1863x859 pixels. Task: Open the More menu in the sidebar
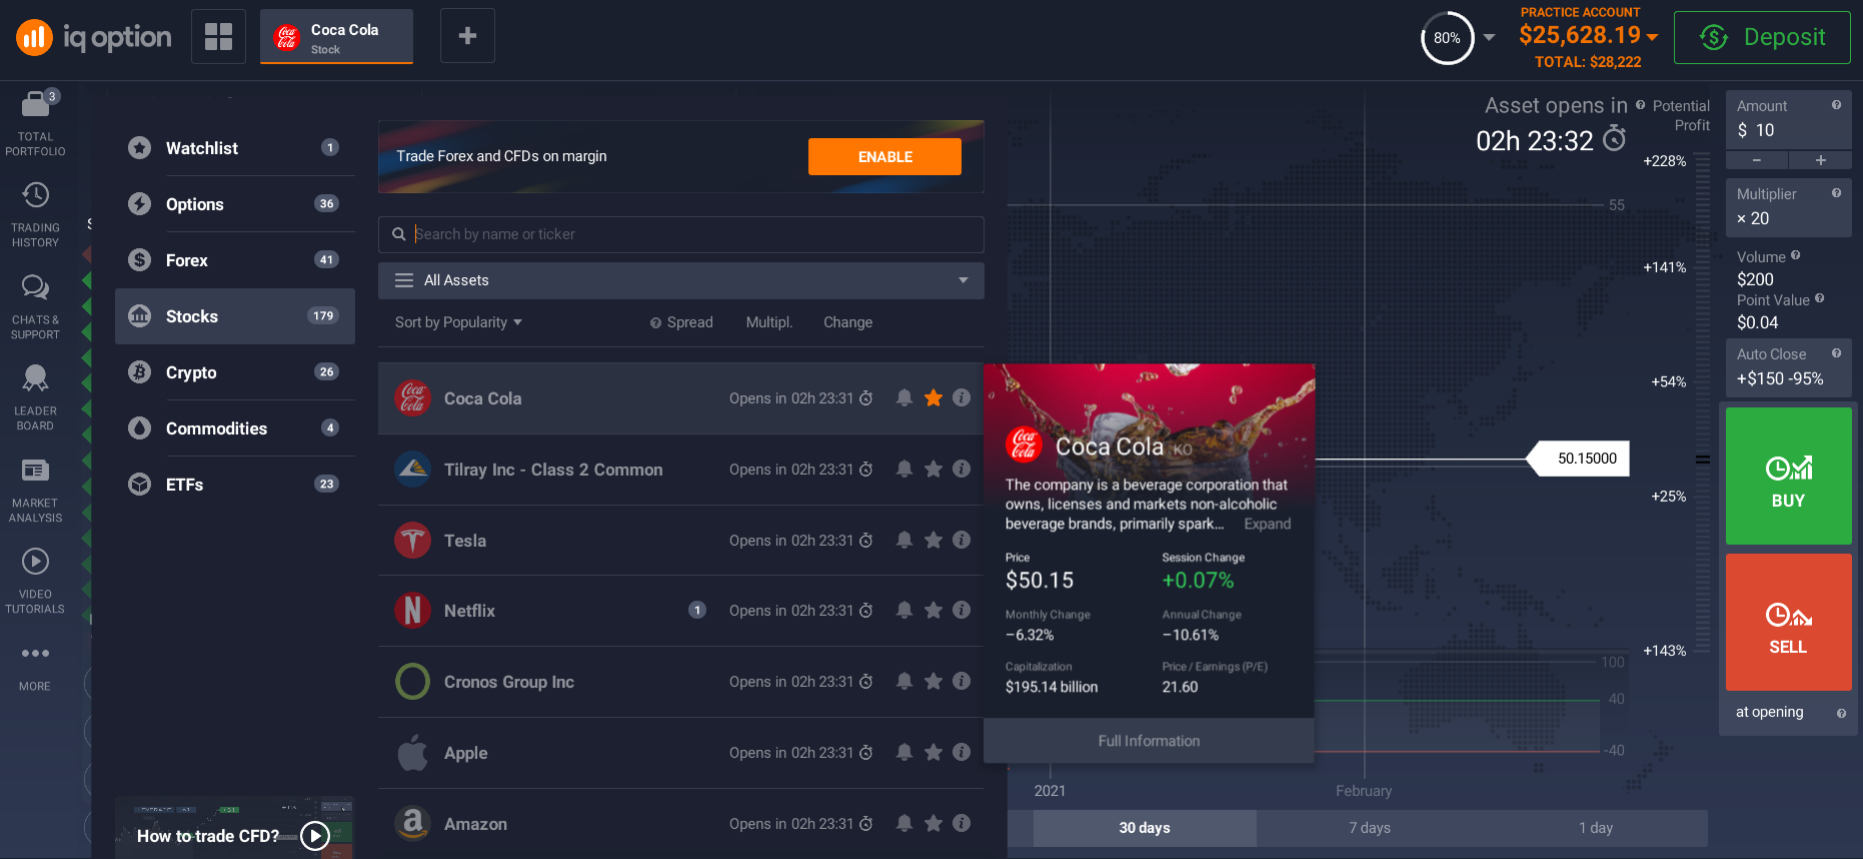click(35, 667)
